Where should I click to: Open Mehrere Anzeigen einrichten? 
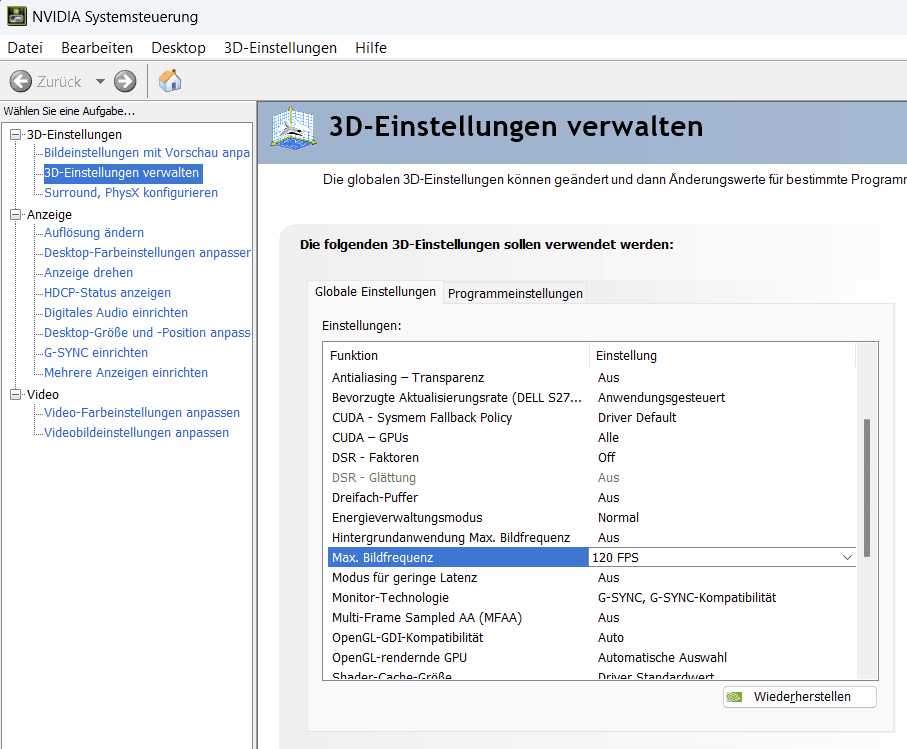tap(126, 372)
